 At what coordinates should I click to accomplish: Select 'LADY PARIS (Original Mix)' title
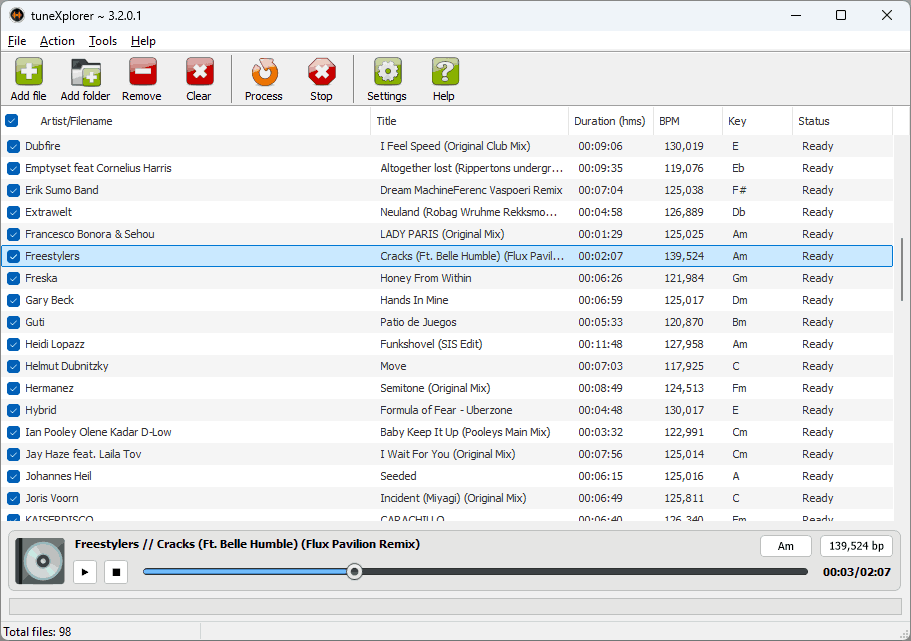pyautogui.click(x=442, y=234)
